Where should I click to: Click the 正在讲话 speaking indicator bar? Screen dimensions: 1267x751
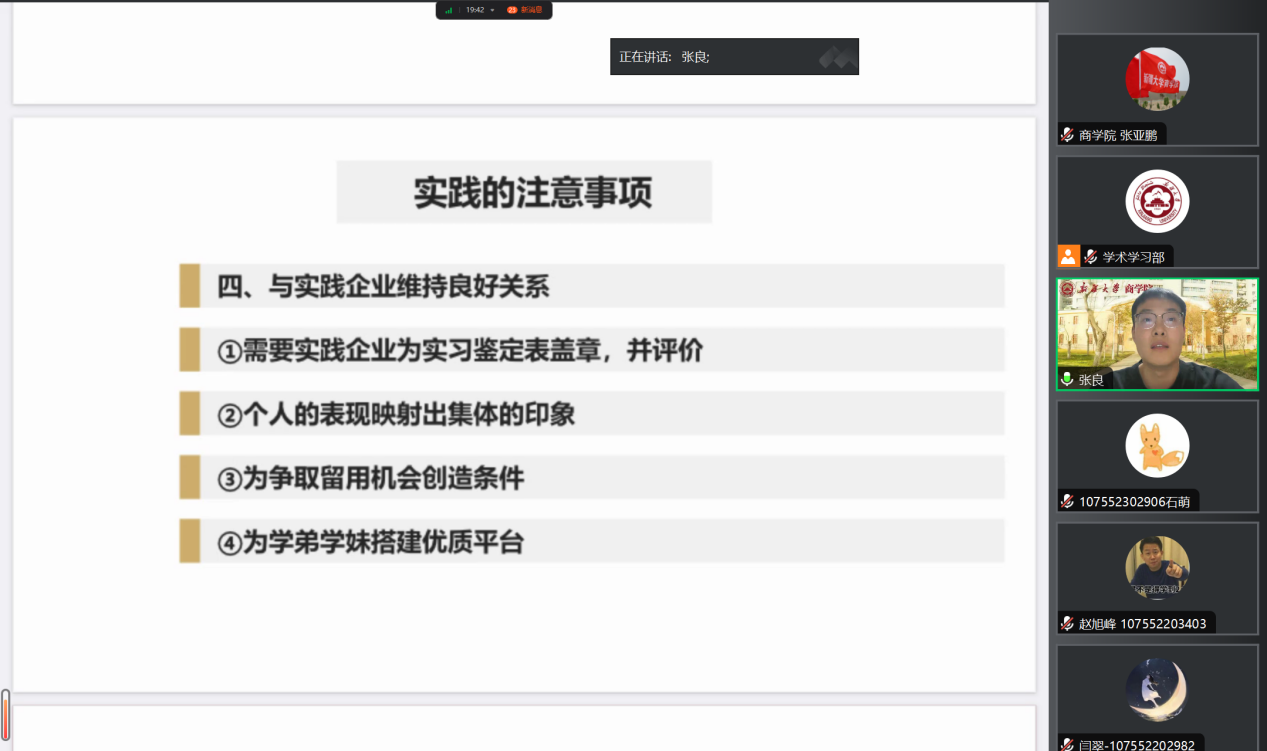coord(733,57)
